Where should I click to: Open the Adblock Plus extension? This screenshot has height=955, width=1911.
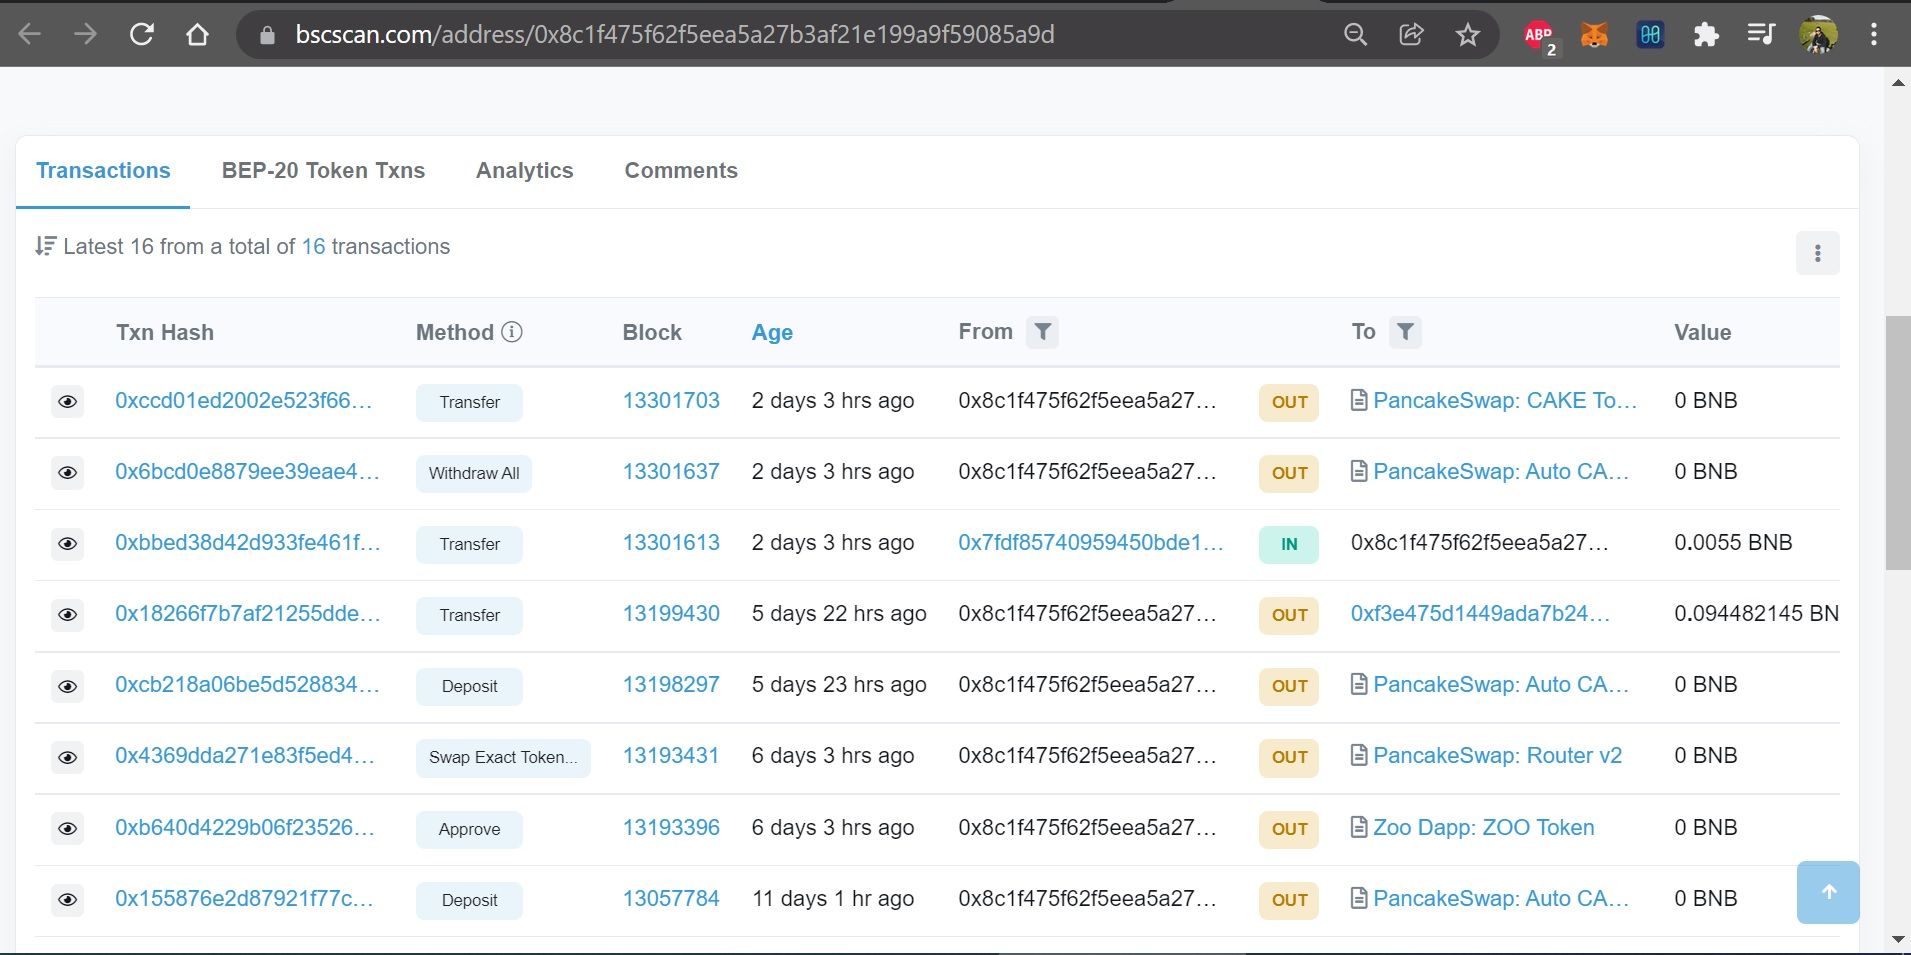1540,37
